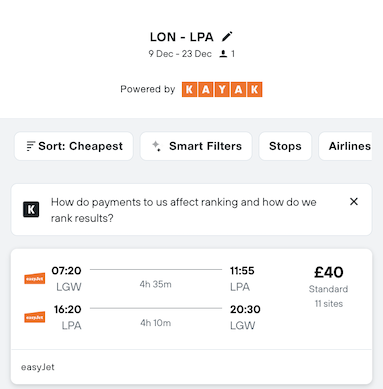Click the LON - LPA route title
The width and height of the screenshot is (383, 389).
[181, 37]
